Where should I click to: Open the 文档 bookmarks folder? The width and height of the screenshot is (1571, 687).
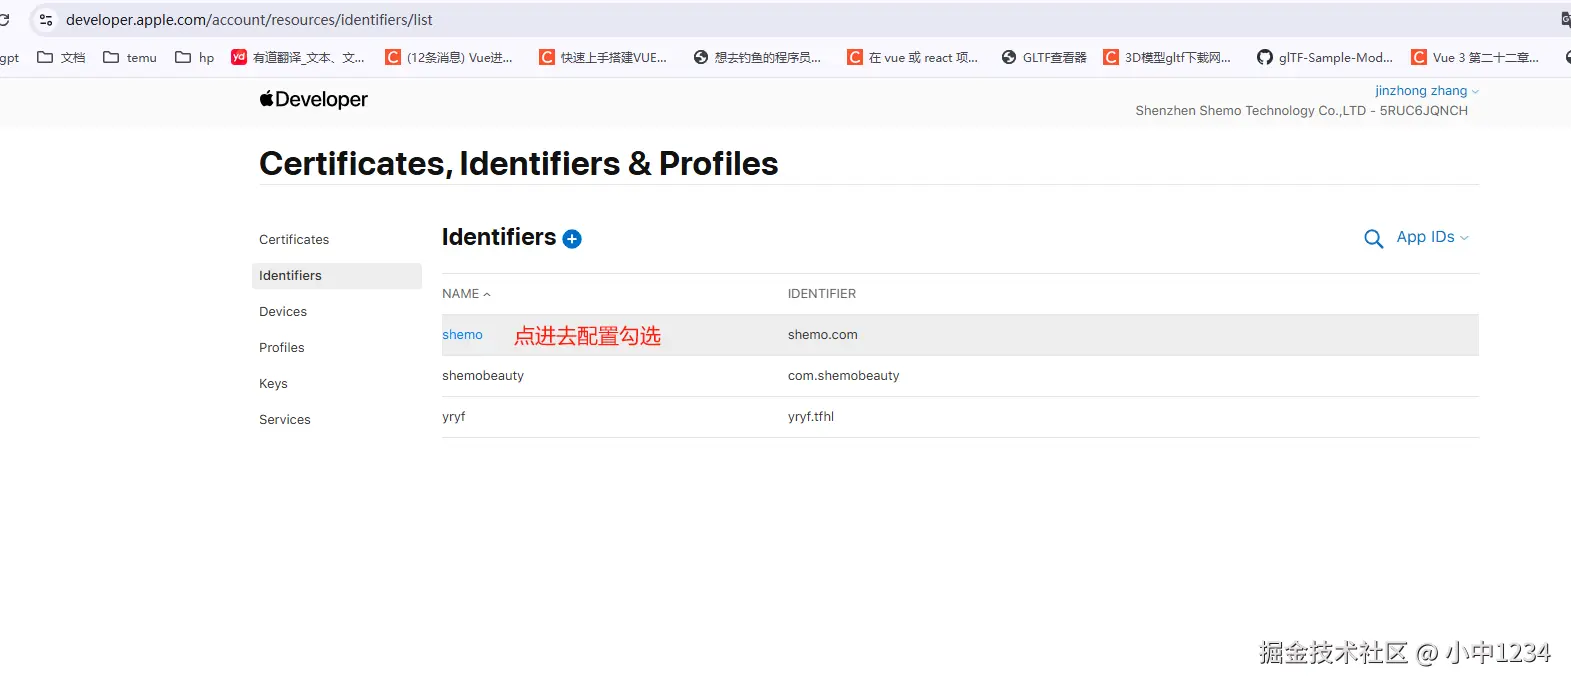click(61, 58)
